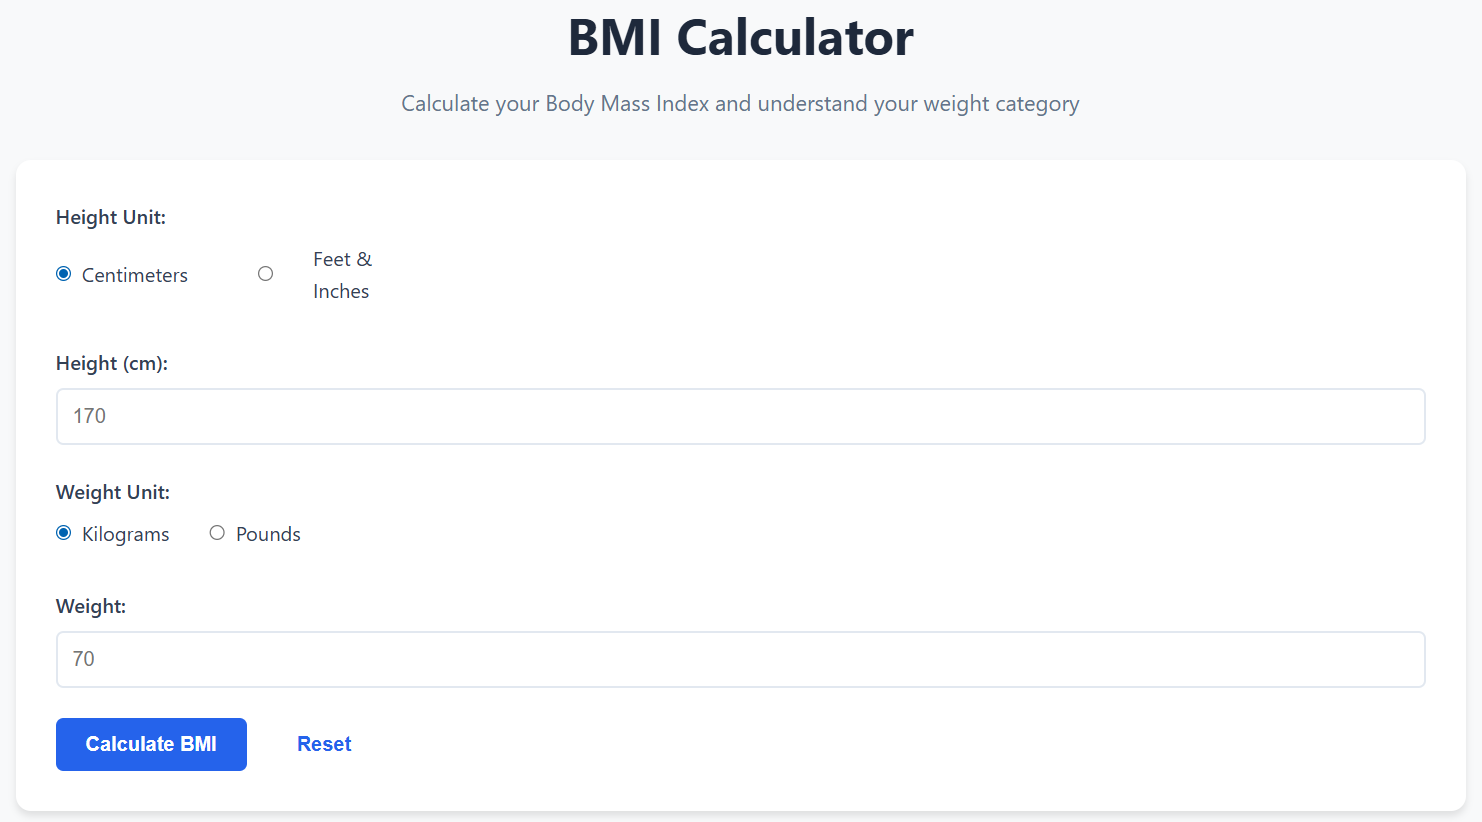Click the weight category subtitle text

(x=740, y=103)
